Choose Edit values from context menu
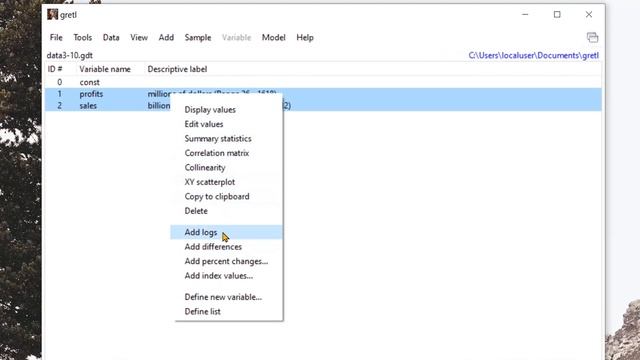This screenshot has width=640, height=360. [x=227, y=124]
